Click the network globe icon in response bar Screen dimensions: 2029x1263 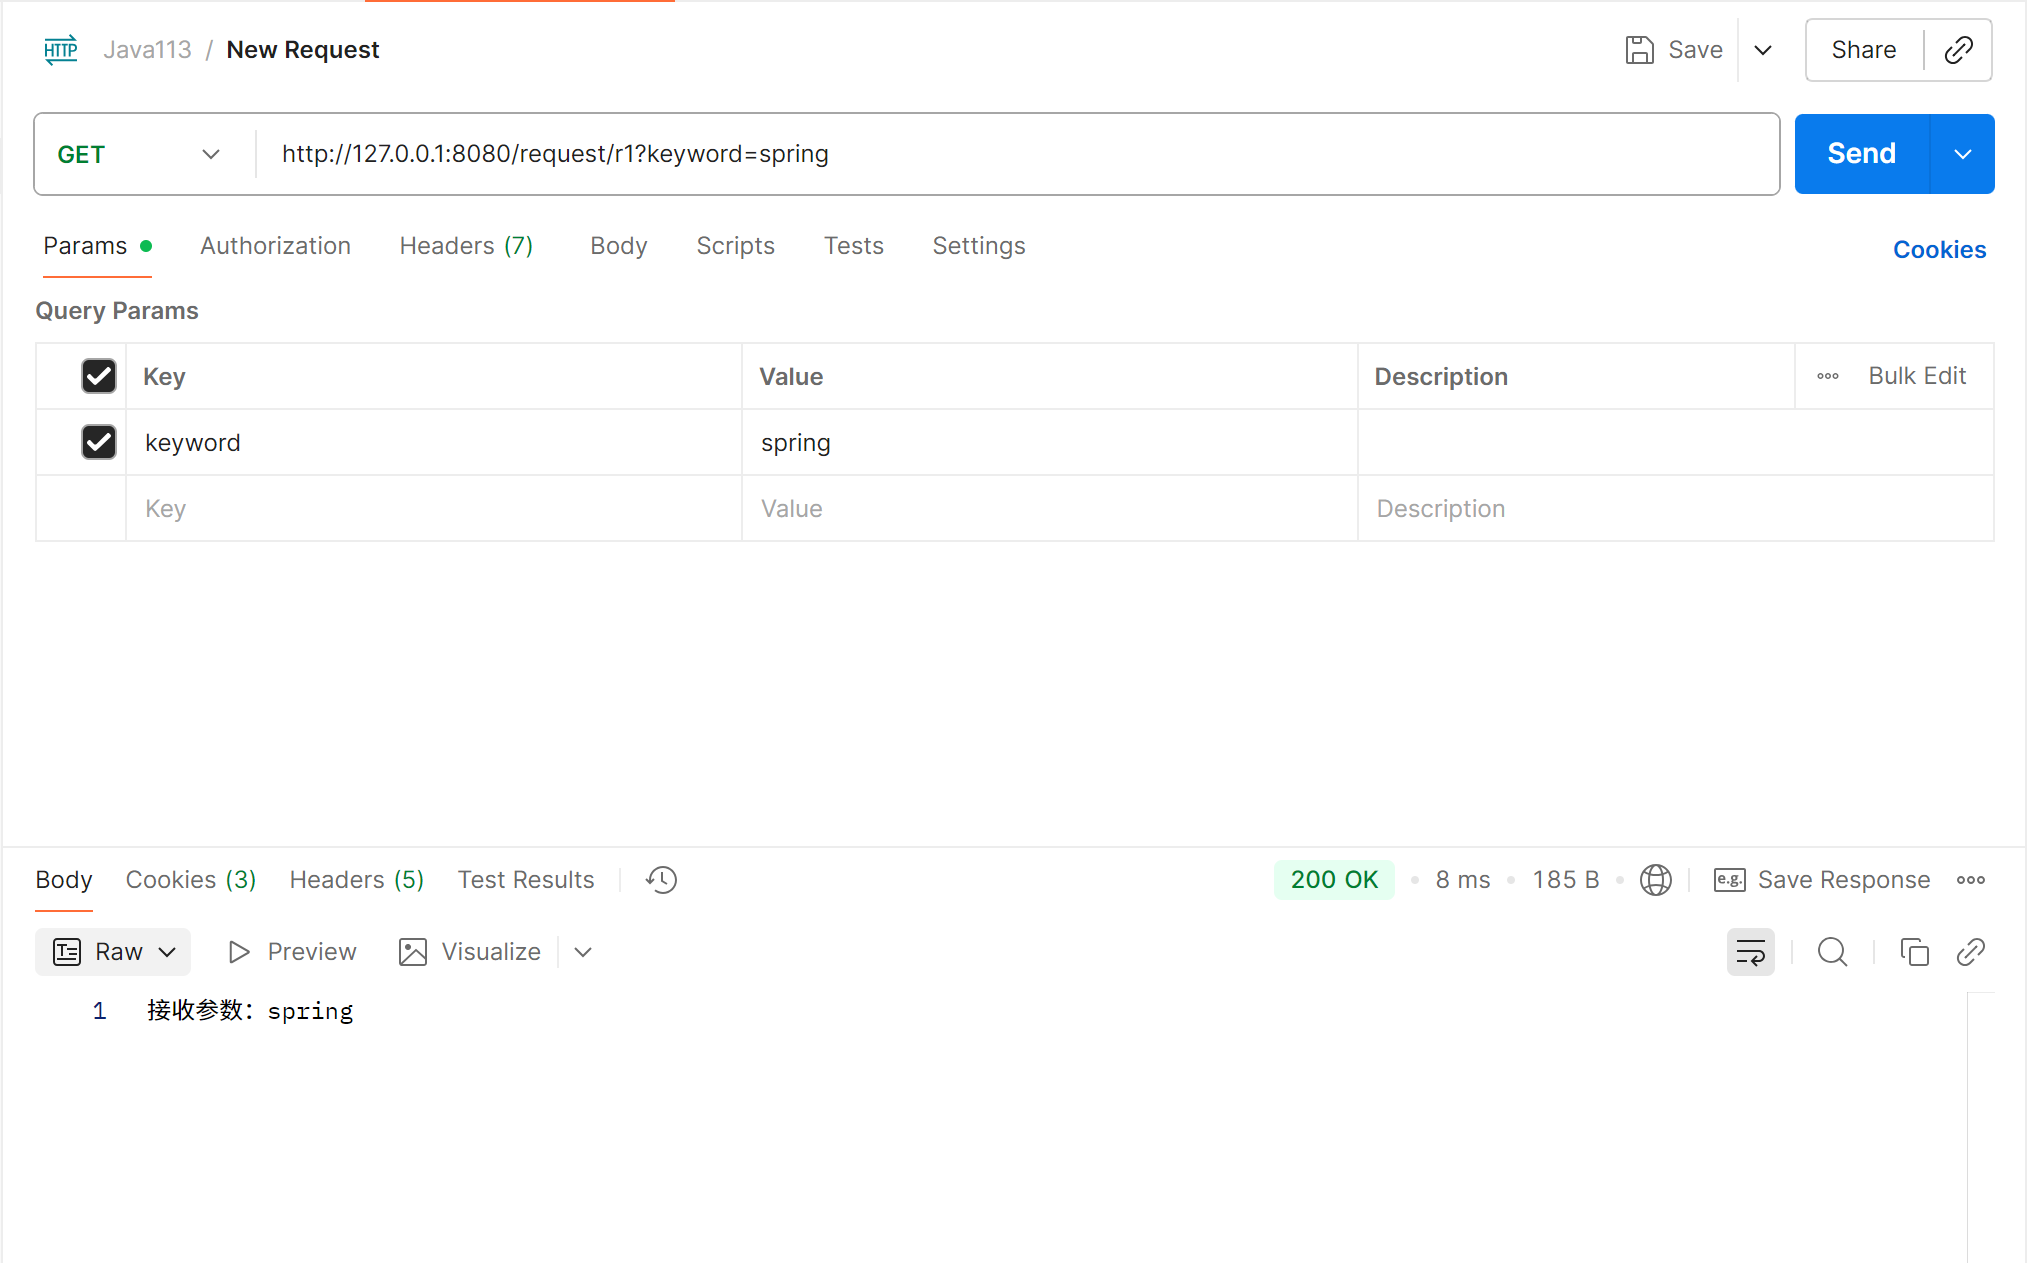(1655, 880)
